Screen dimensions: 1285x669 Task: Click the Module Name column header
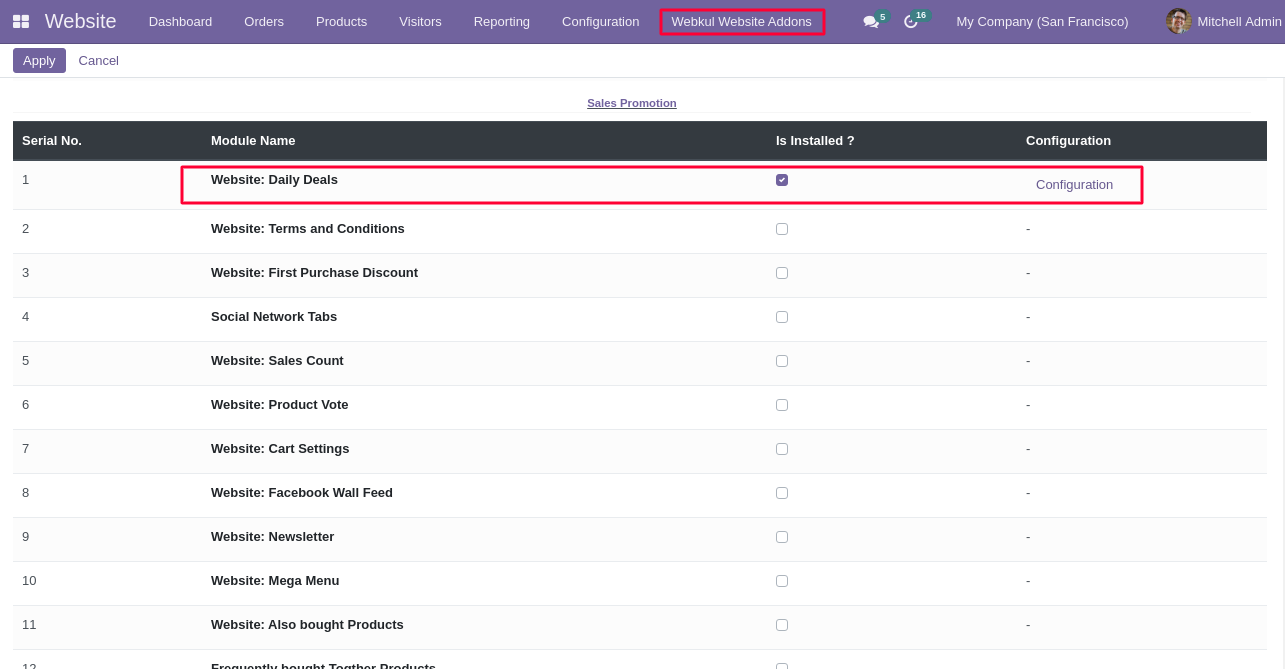pos(253,140)
